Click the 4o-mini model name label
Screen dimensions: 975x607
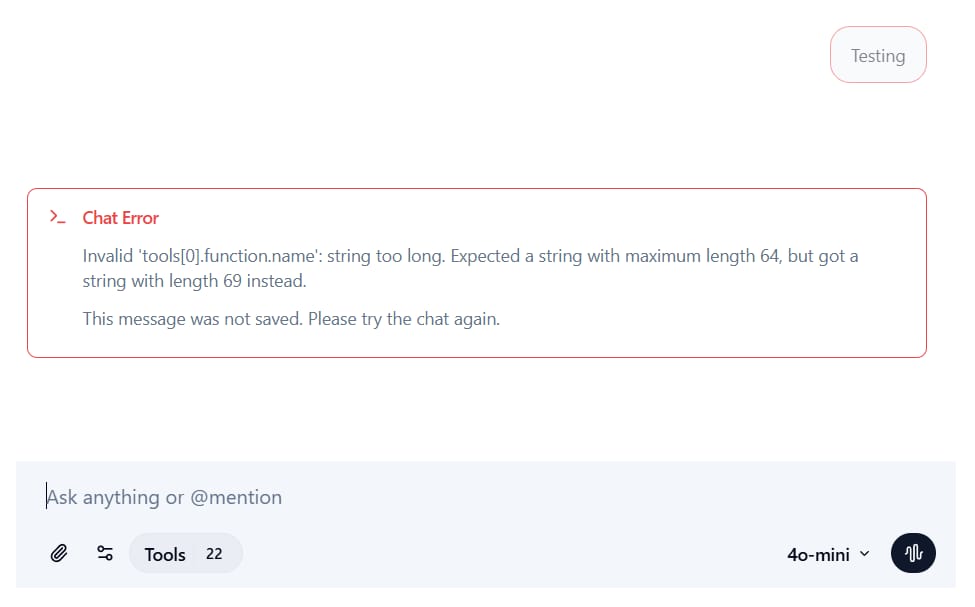click(818, 554)
